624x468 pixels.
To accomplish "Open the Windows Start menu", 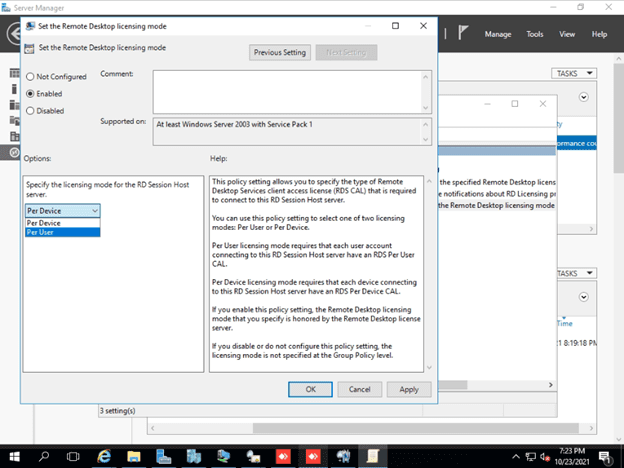I will point(14,456).
